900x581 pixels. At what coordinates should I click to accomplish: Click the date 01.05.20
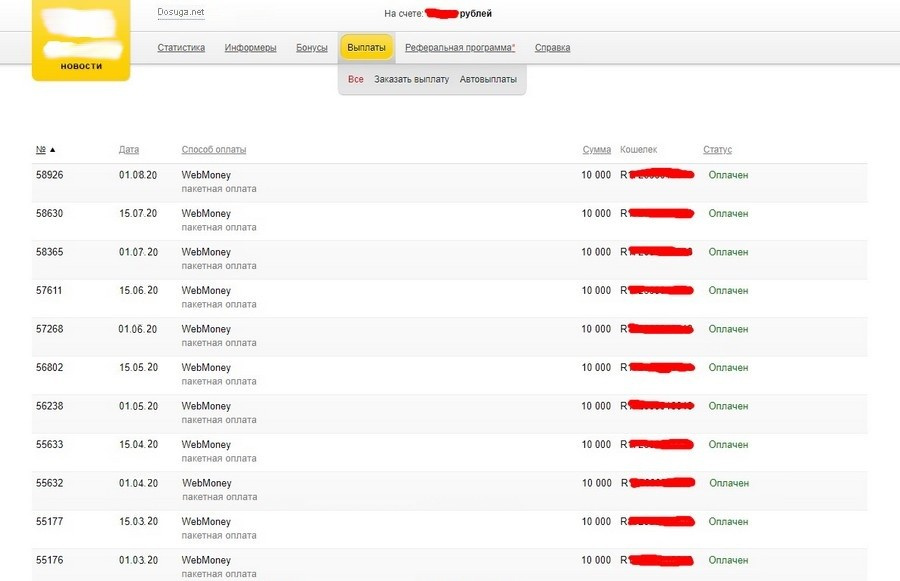tap(138, 405)
